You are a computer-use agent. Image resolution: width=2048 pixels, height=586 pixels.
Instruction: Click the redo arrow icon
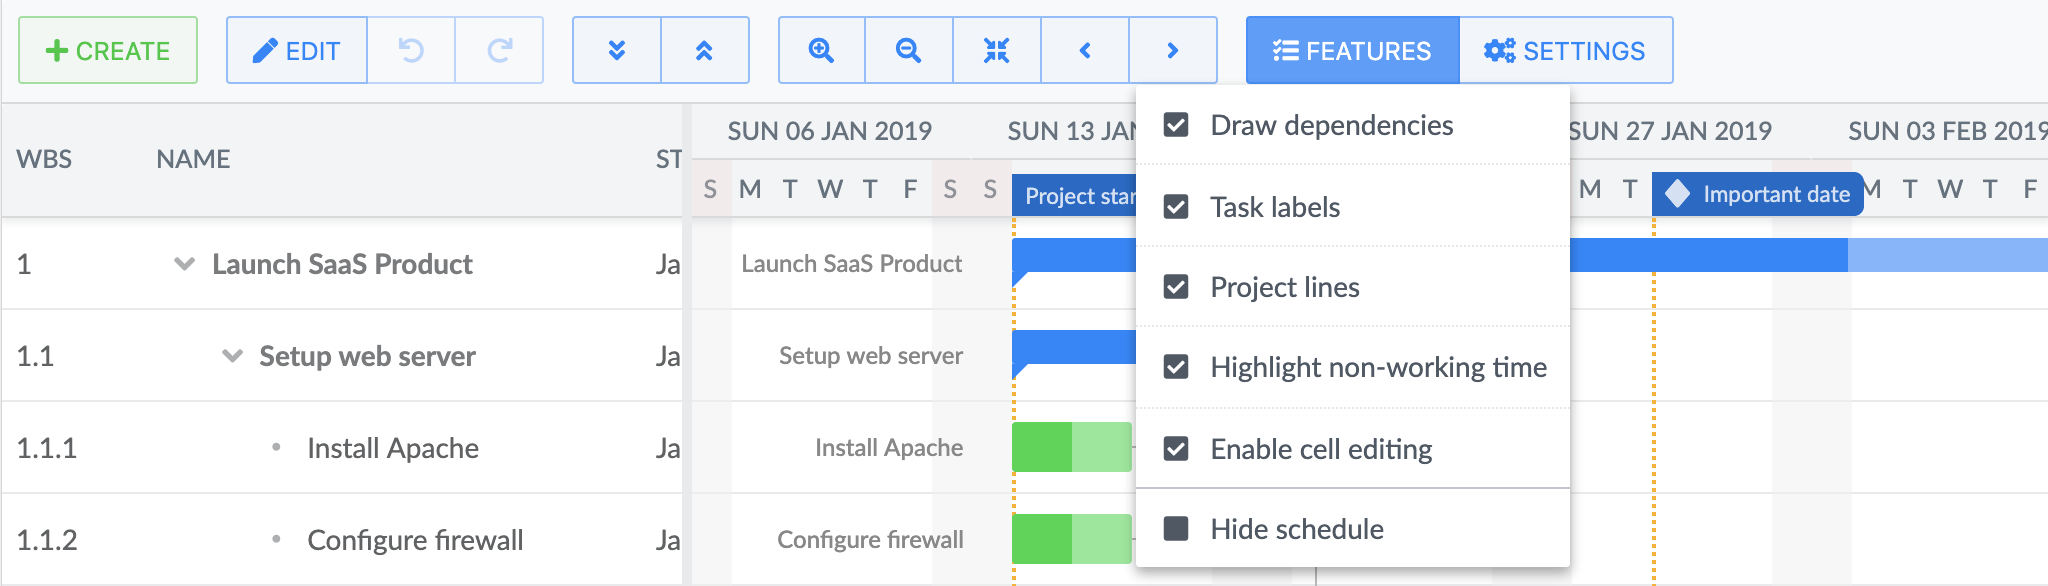pos(499,50)
